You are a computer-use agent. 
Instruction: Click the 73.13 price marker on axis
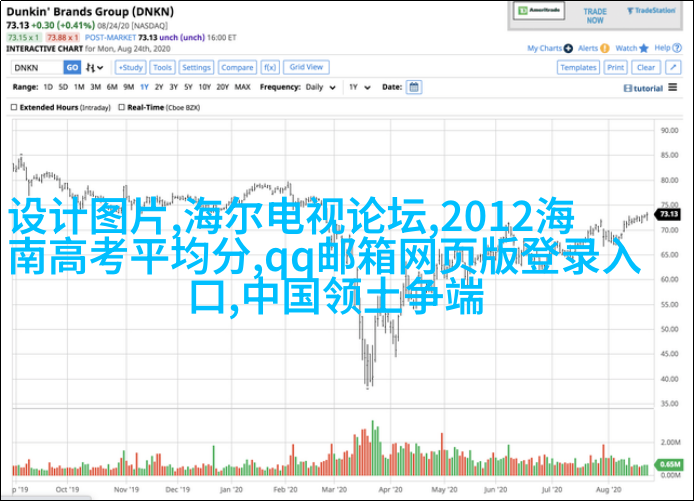click(668, 214)
